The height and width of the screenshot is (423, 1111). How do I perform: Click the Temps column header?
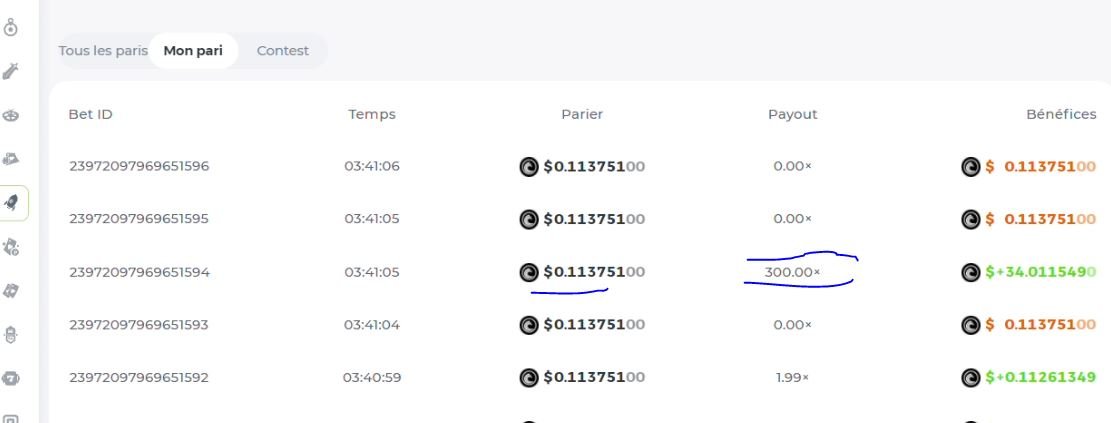tap(372, 114)
